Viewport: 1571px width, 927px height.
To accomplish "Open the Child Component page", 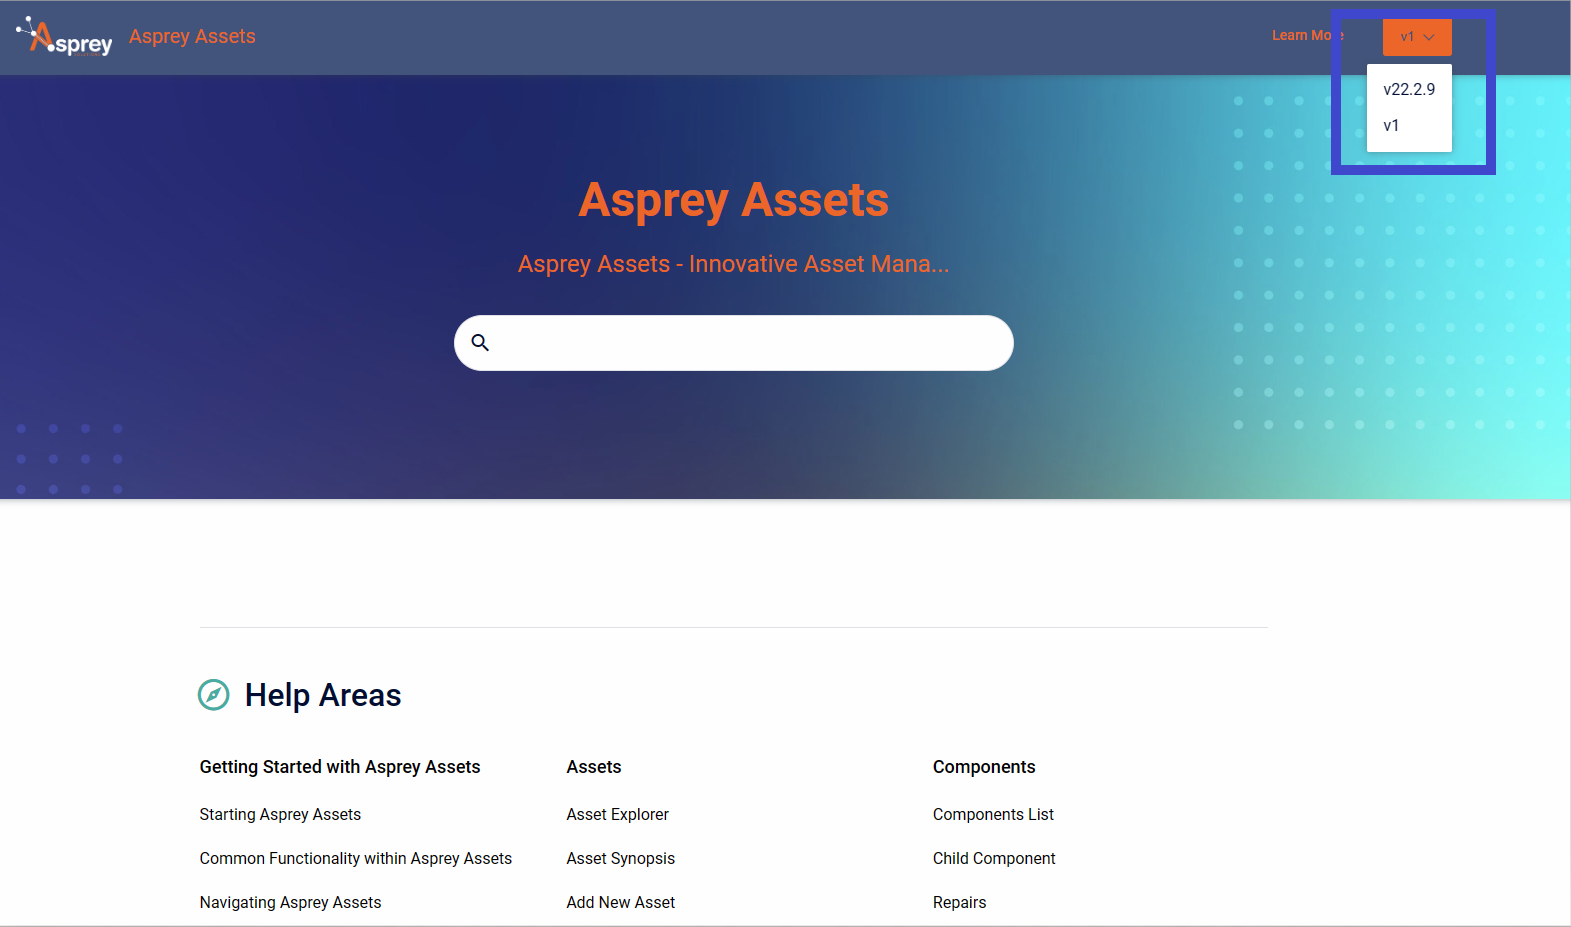I will pyautogui.click(x=994, y=858).
